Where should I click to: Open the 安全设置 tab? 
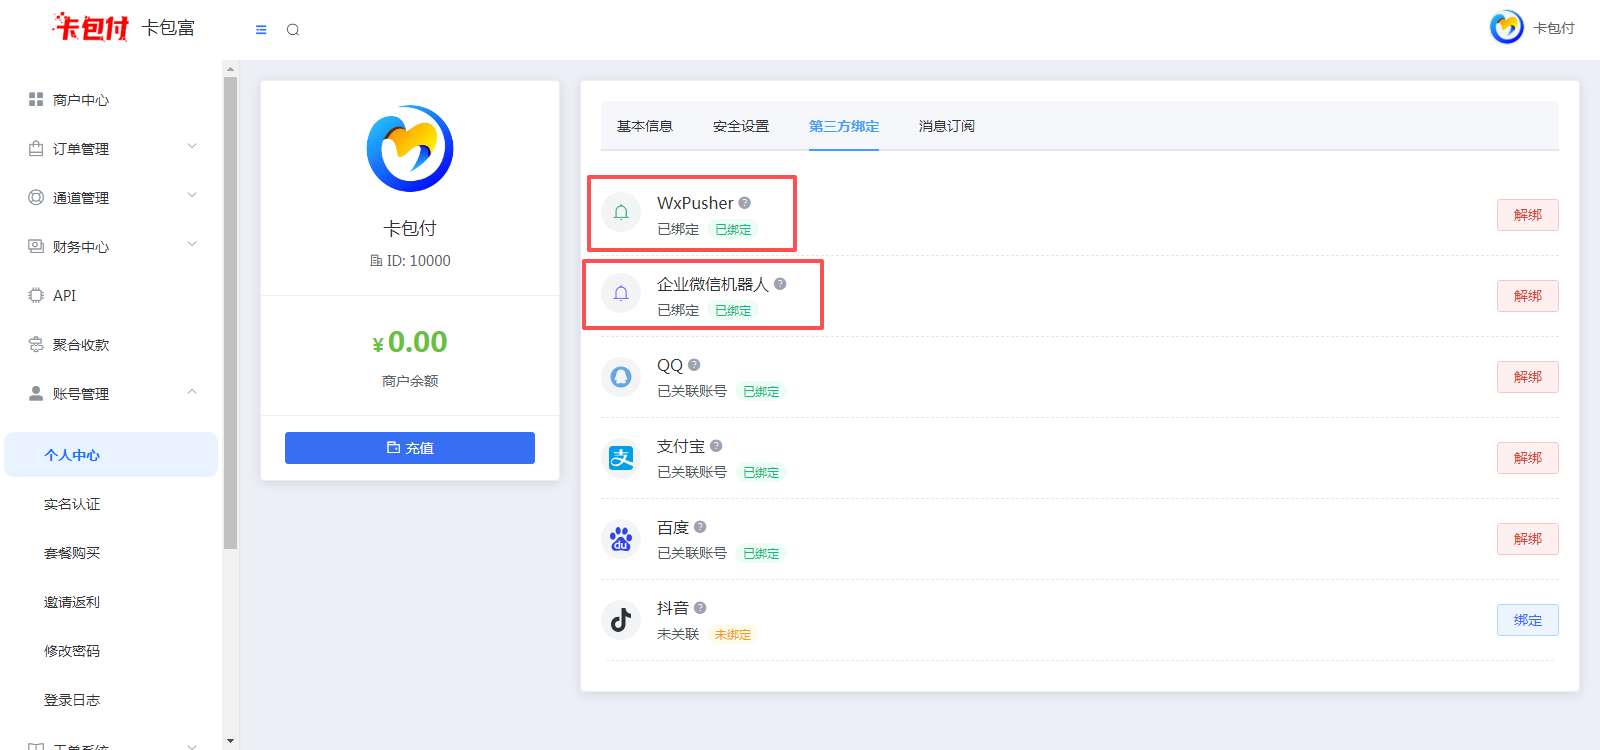(x=741, y=126)
